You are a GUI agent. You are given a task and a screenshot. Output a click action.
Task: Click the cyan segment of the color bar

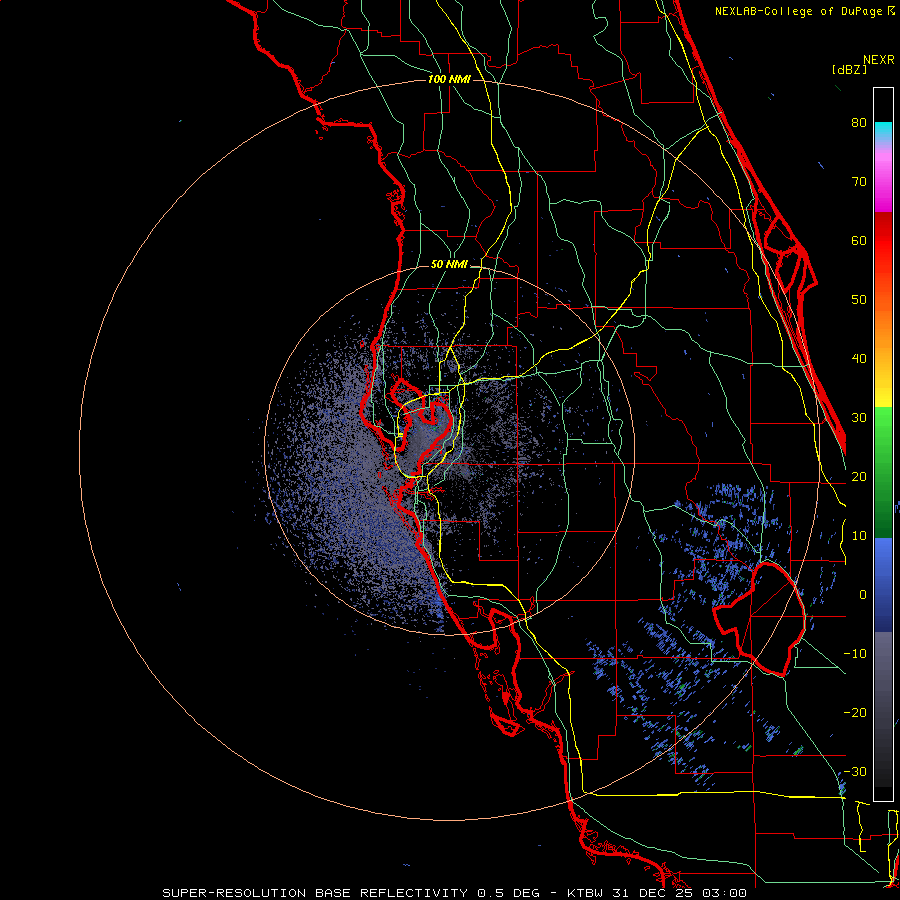(883, 131)
